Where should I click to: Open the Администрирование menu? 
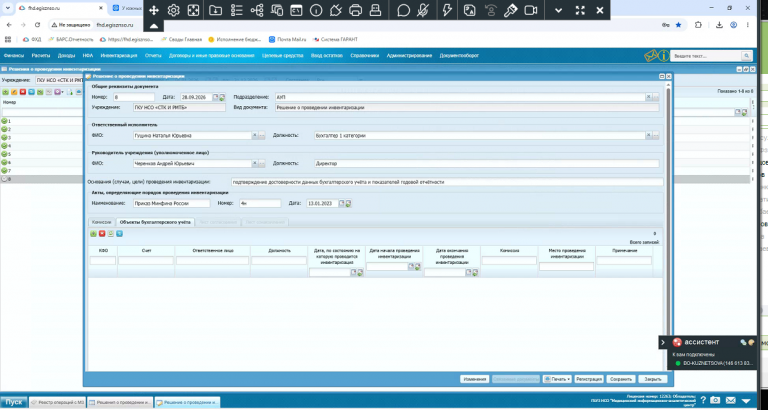coord(409,56)
